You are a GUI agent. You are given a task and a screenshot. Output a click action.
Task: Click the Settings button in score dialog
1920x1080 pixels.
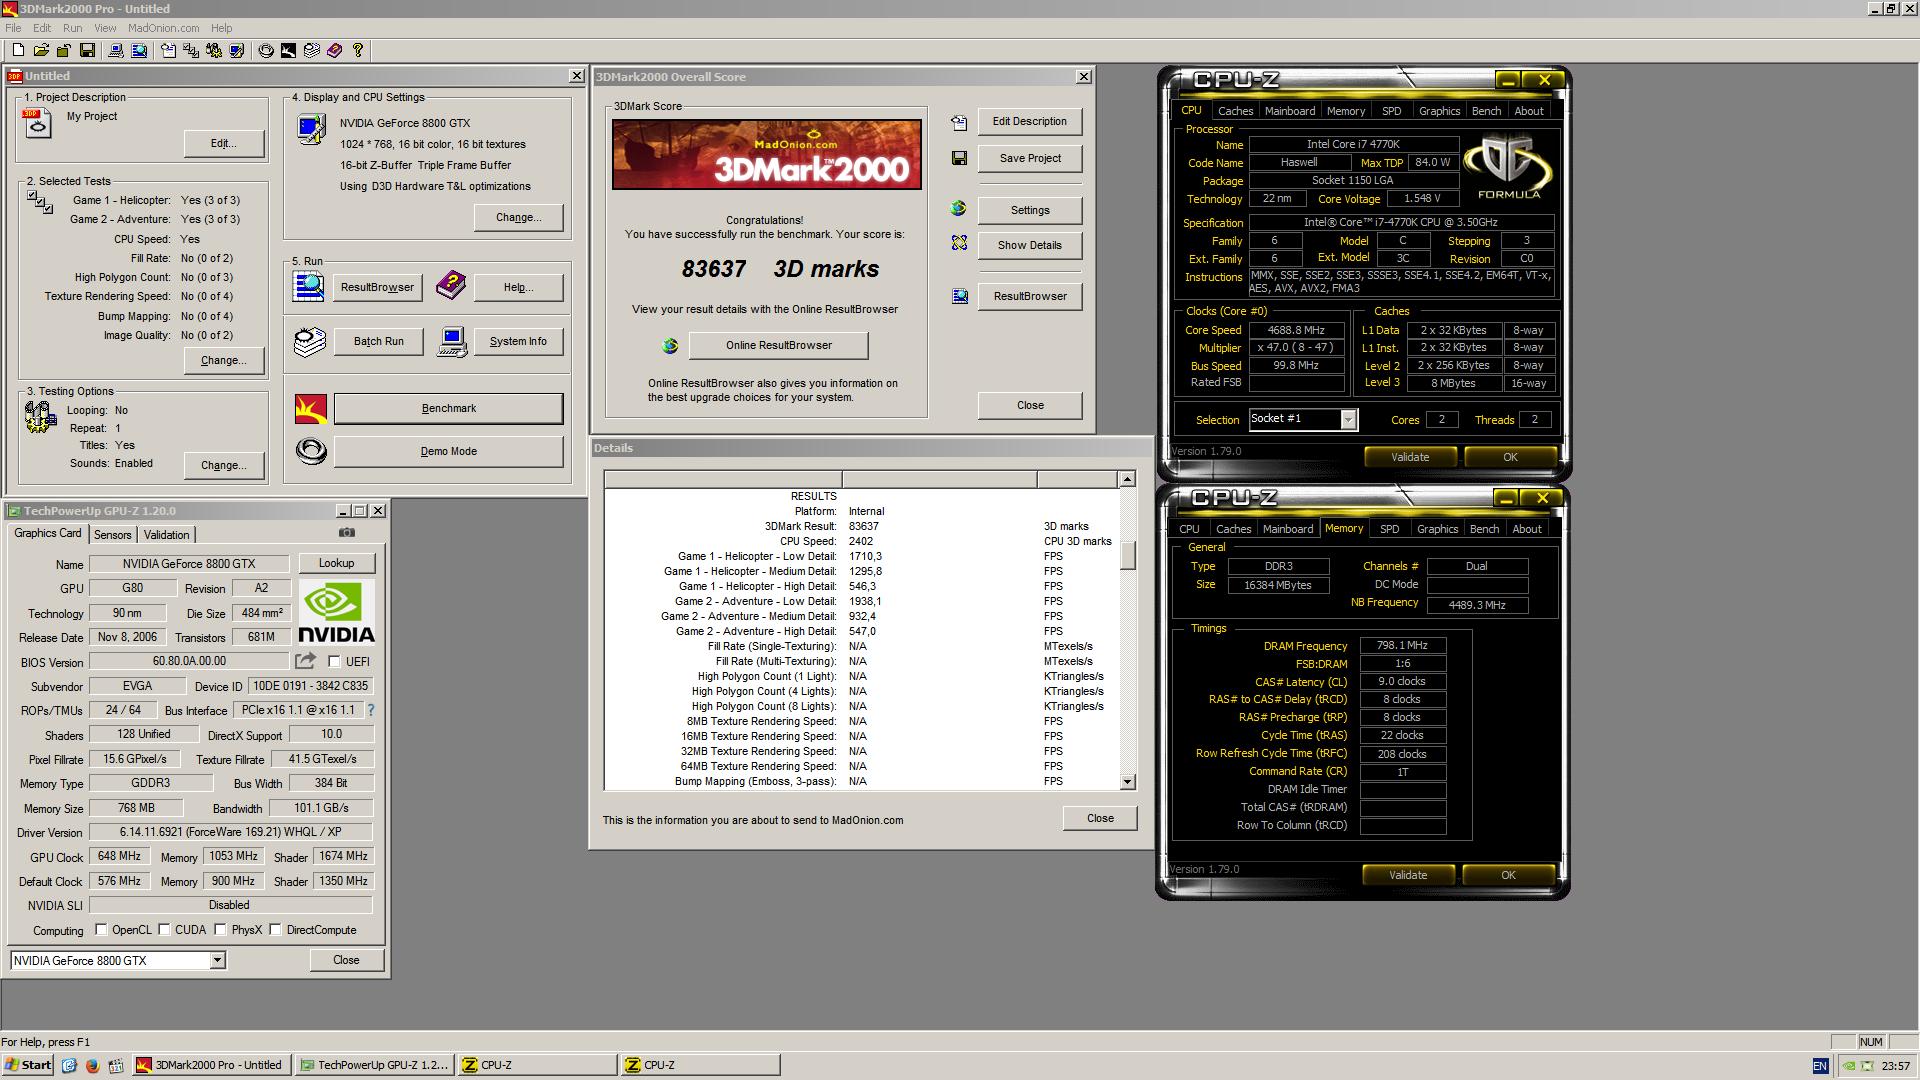(x=1029, y=210)
